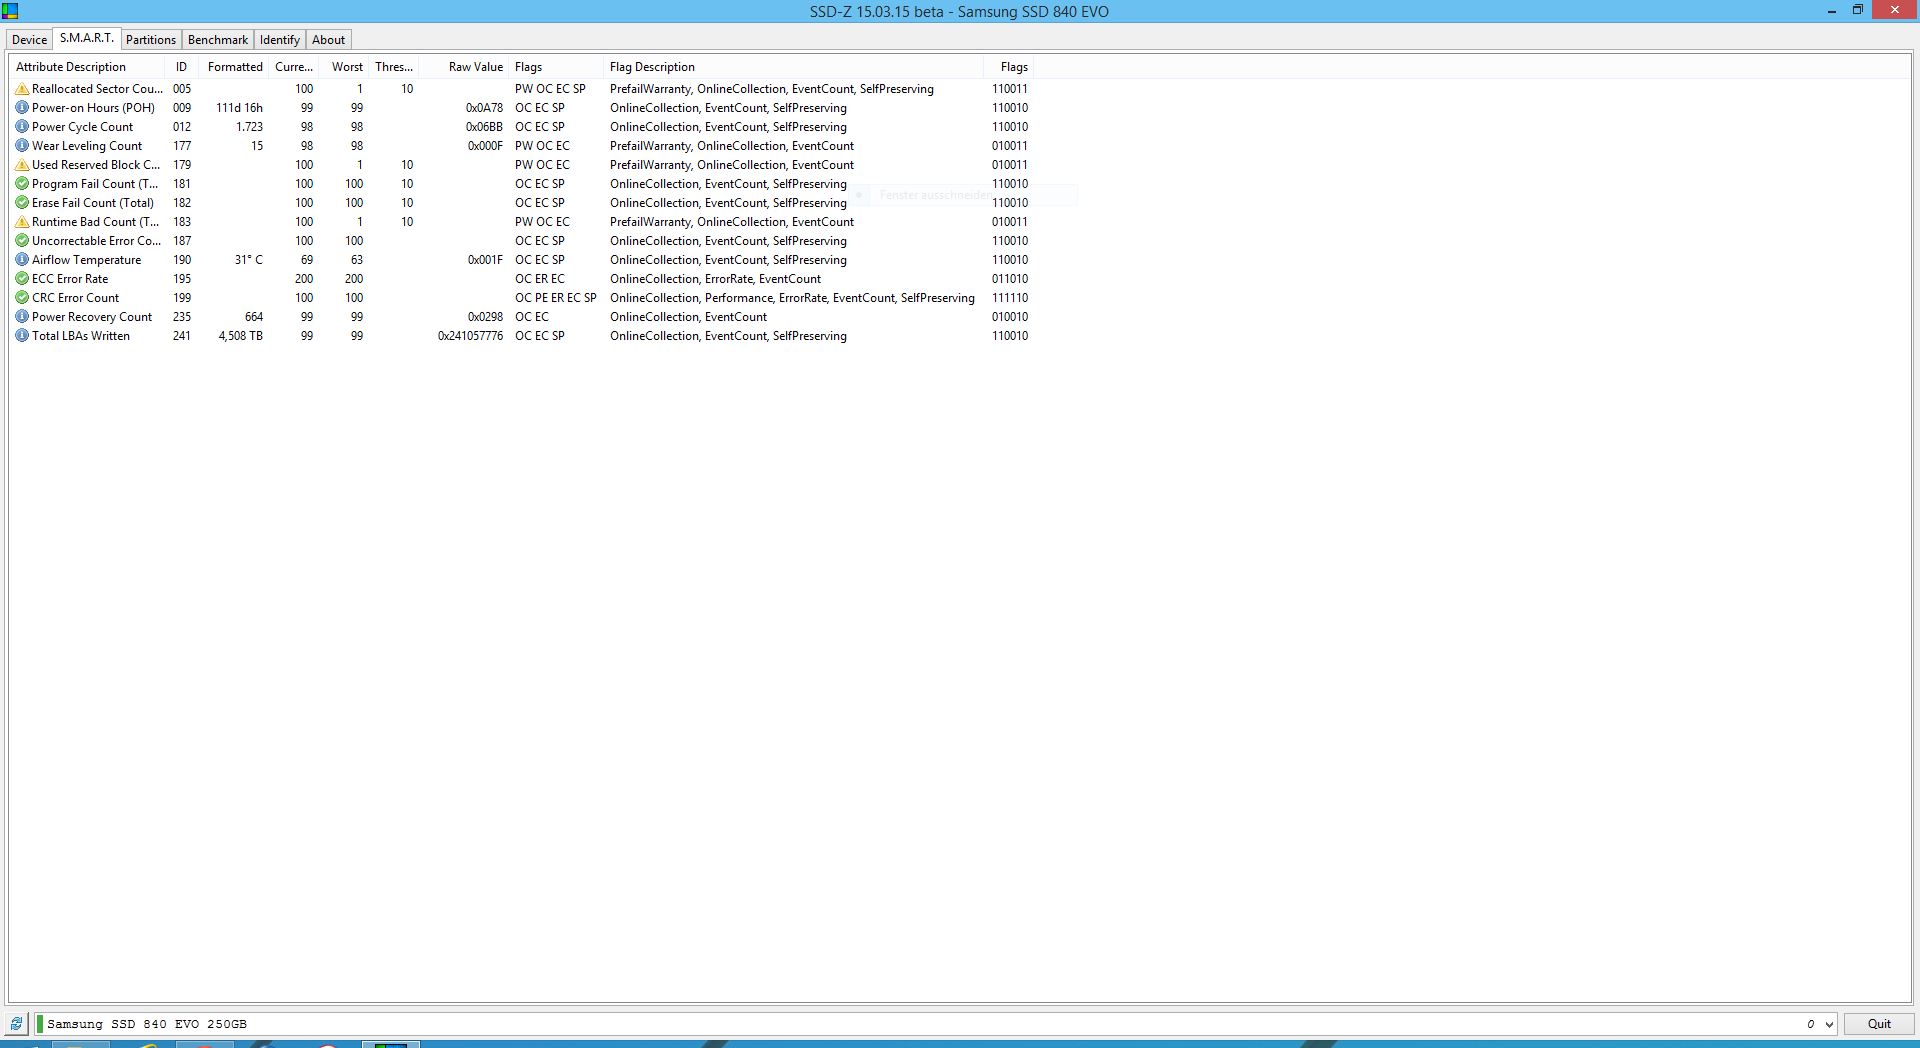Click the green check icon for Uncorrectable Error Count
Screen dimensions: 1920x1048
coord(22,241)
